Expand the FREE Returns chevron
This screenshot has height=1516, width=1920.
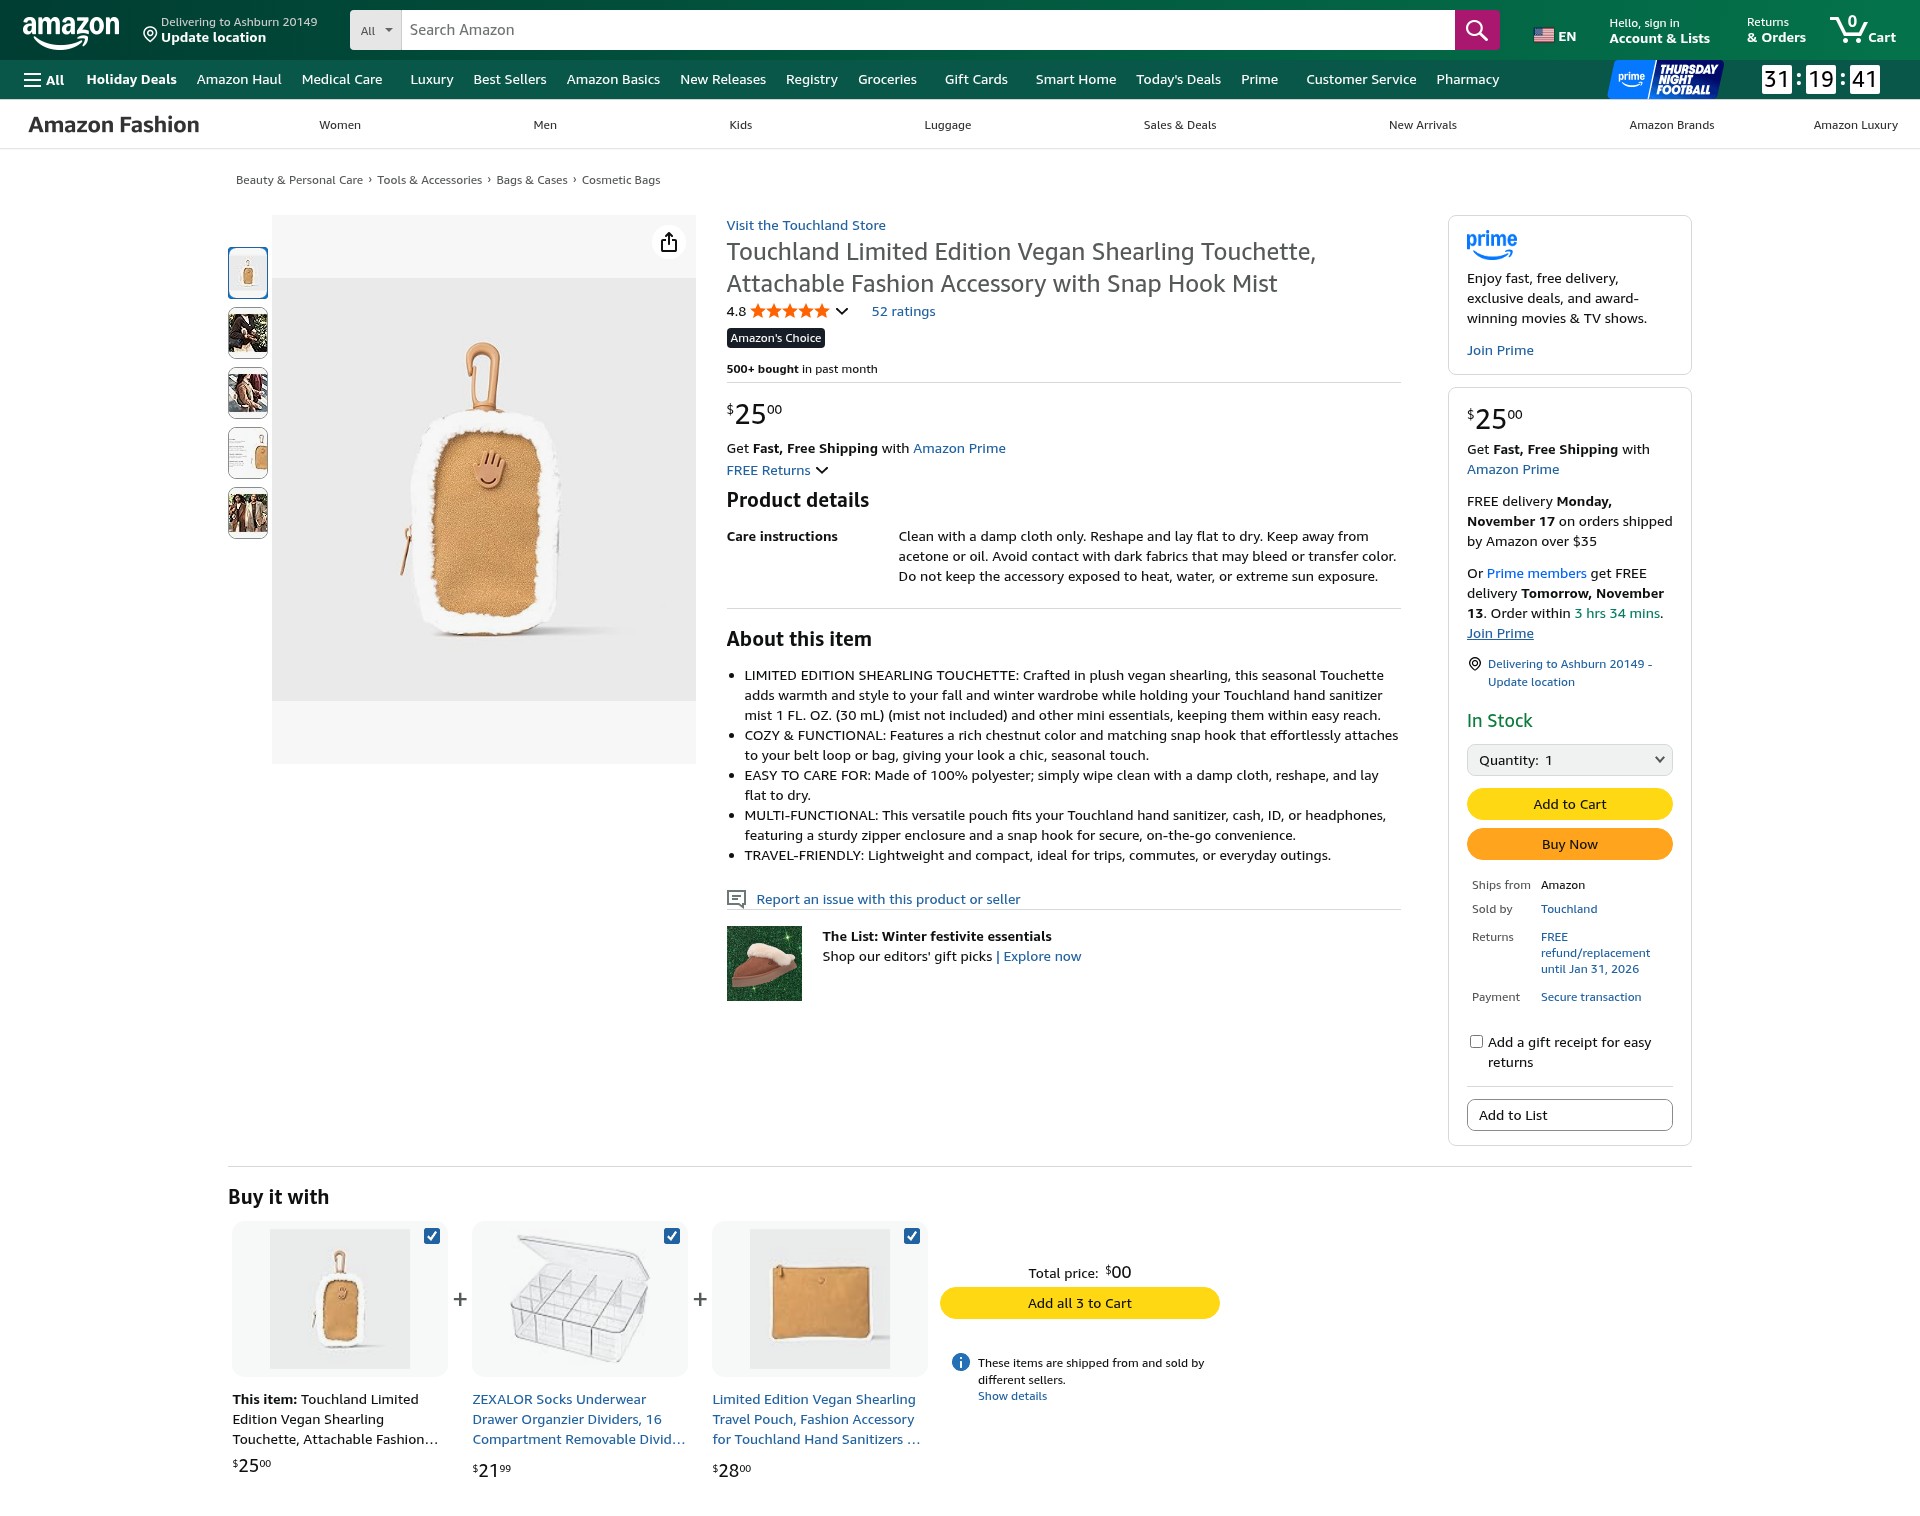822,470
